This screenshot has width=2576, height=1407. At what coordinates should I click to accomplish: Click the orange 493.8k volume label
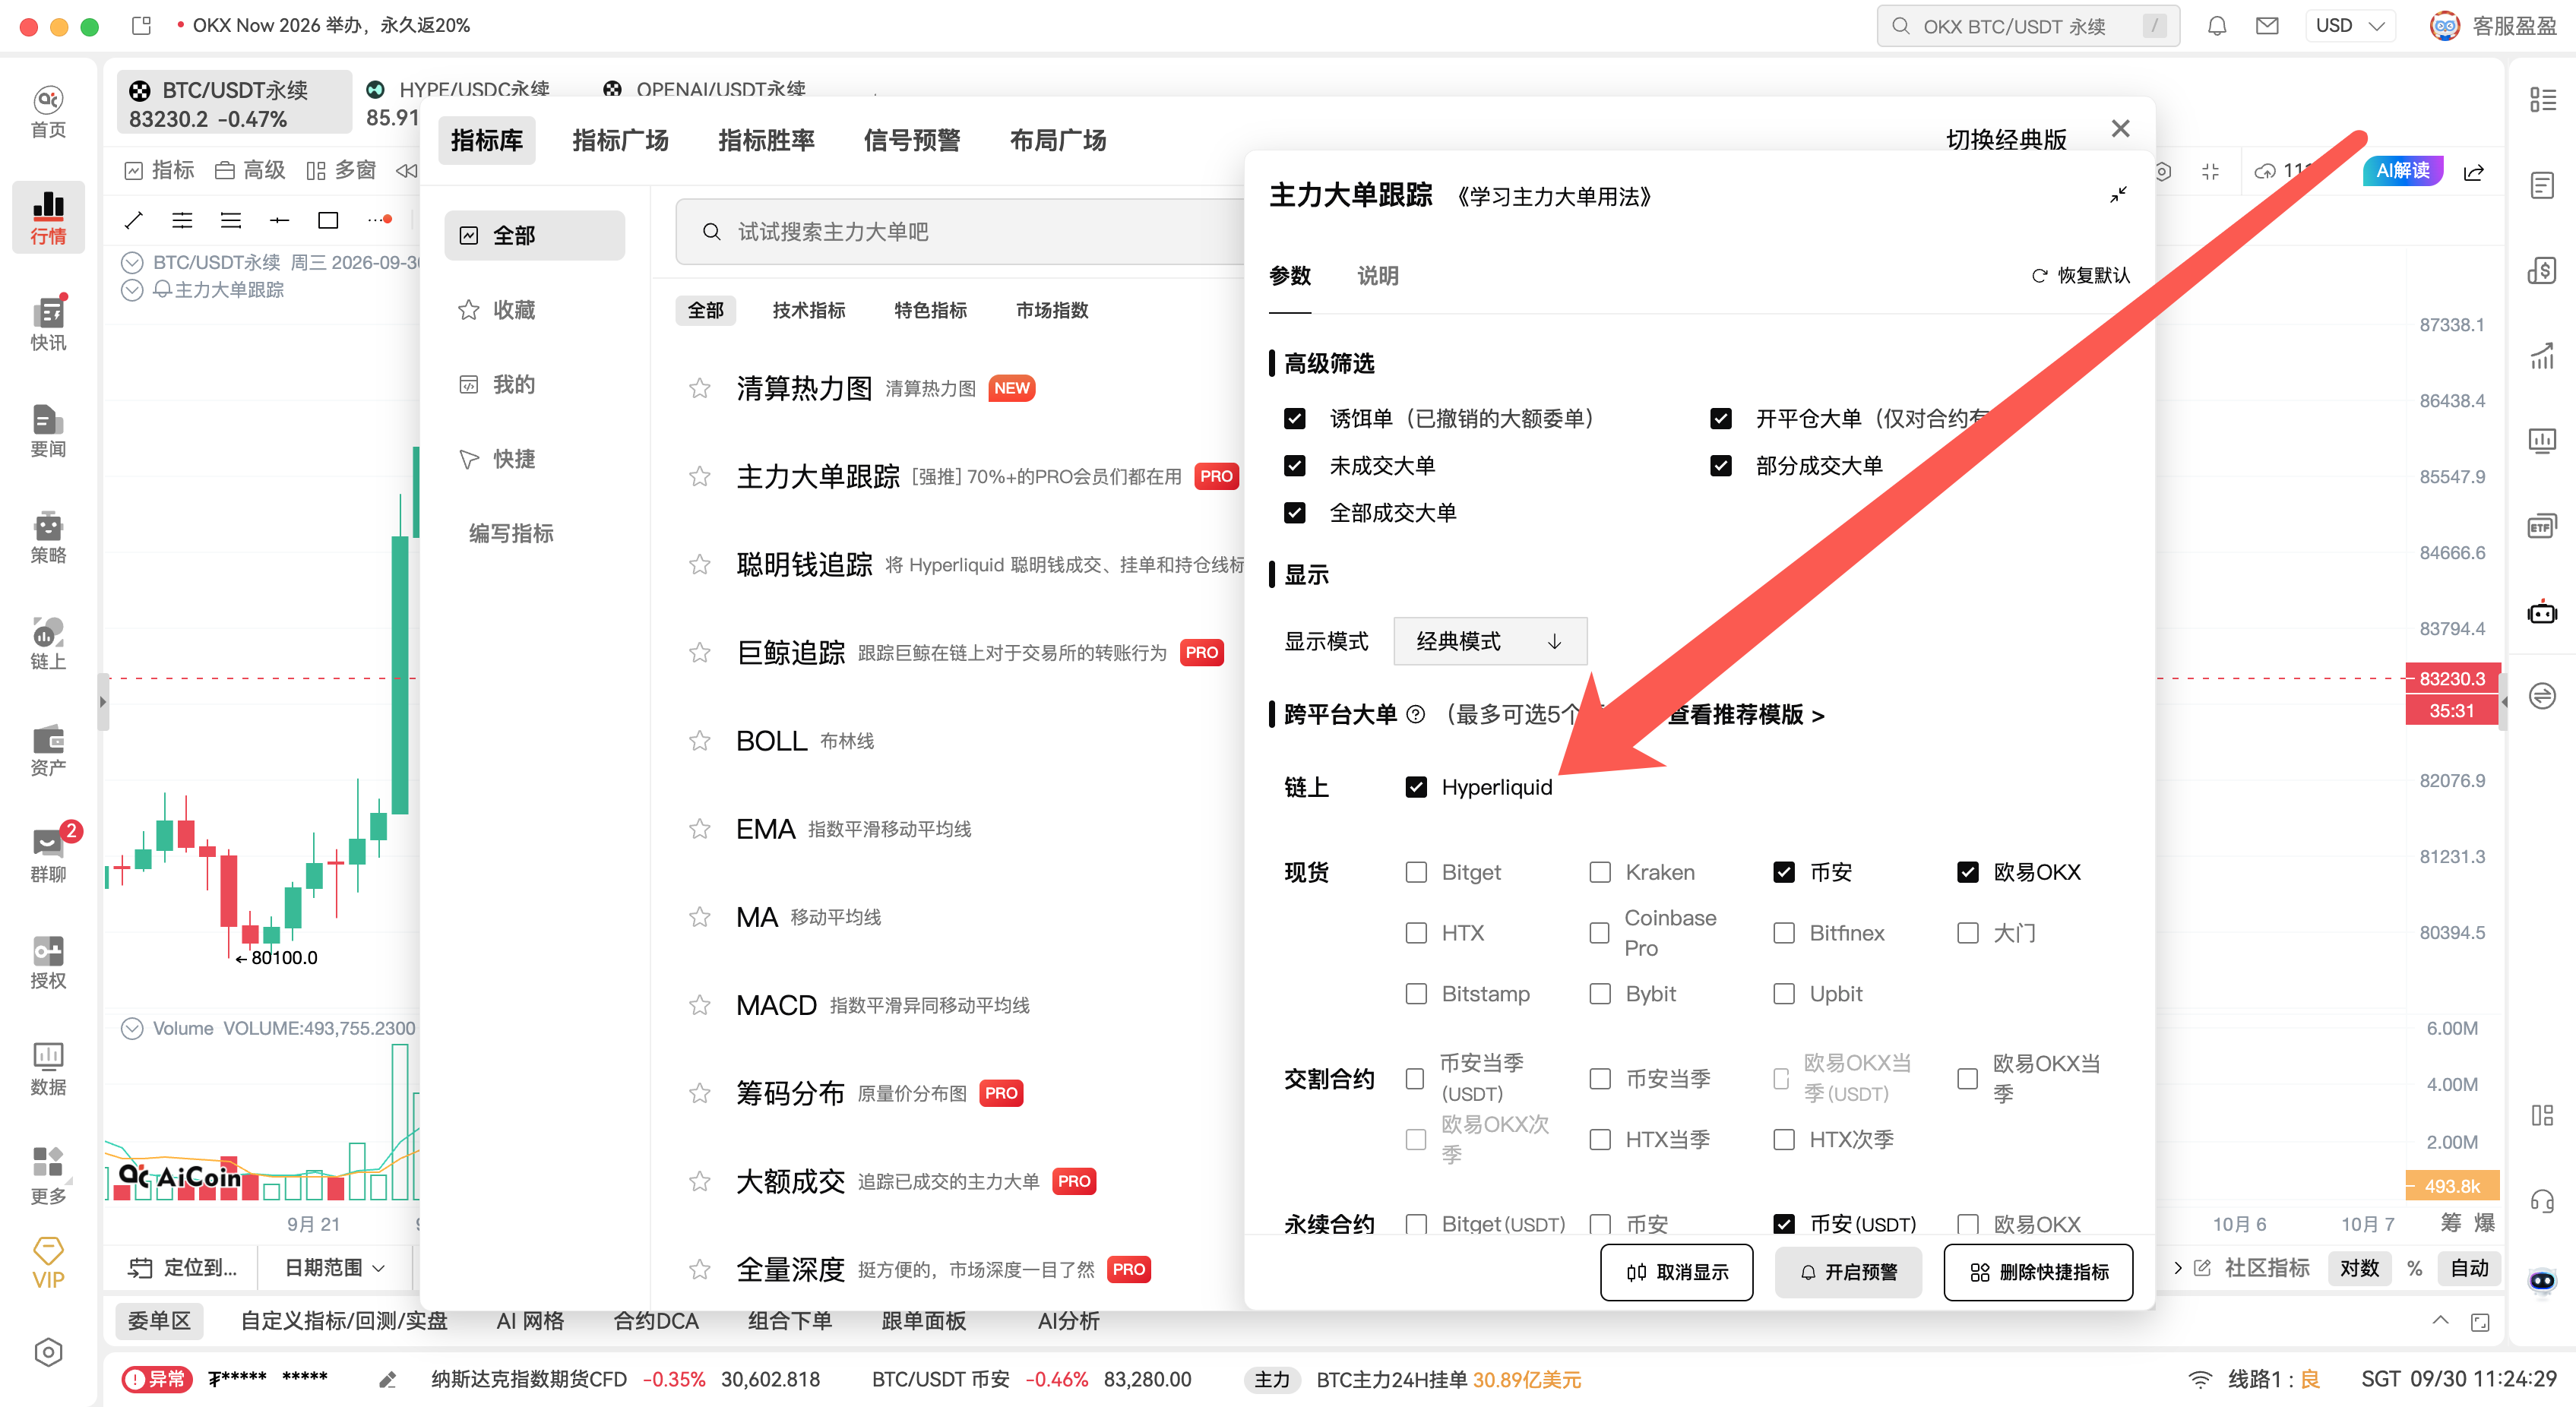[x=2452, y=1186]
